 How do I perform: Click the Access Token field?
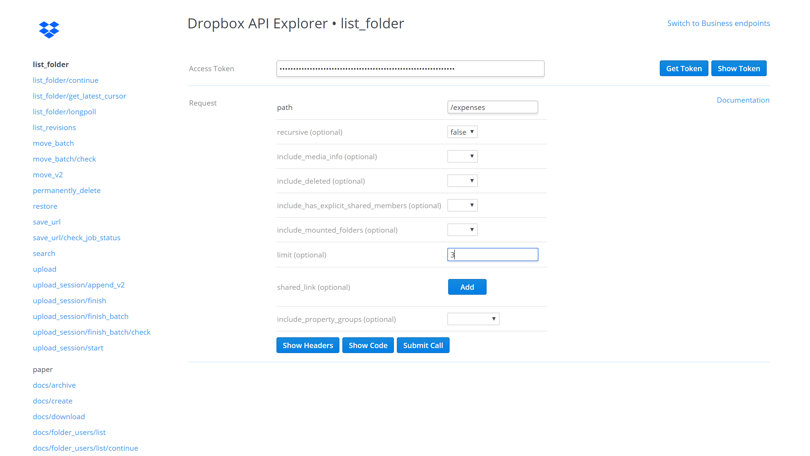[410, 69]
